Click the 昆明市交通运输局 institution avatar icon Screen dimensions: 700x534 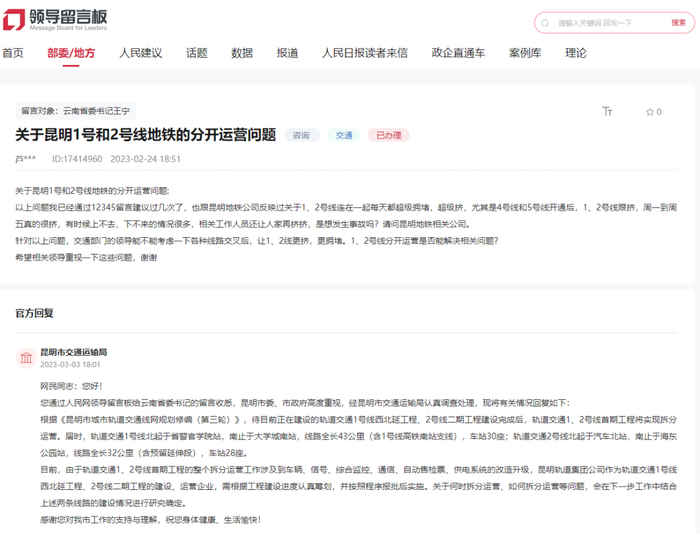tap(26, 358)
